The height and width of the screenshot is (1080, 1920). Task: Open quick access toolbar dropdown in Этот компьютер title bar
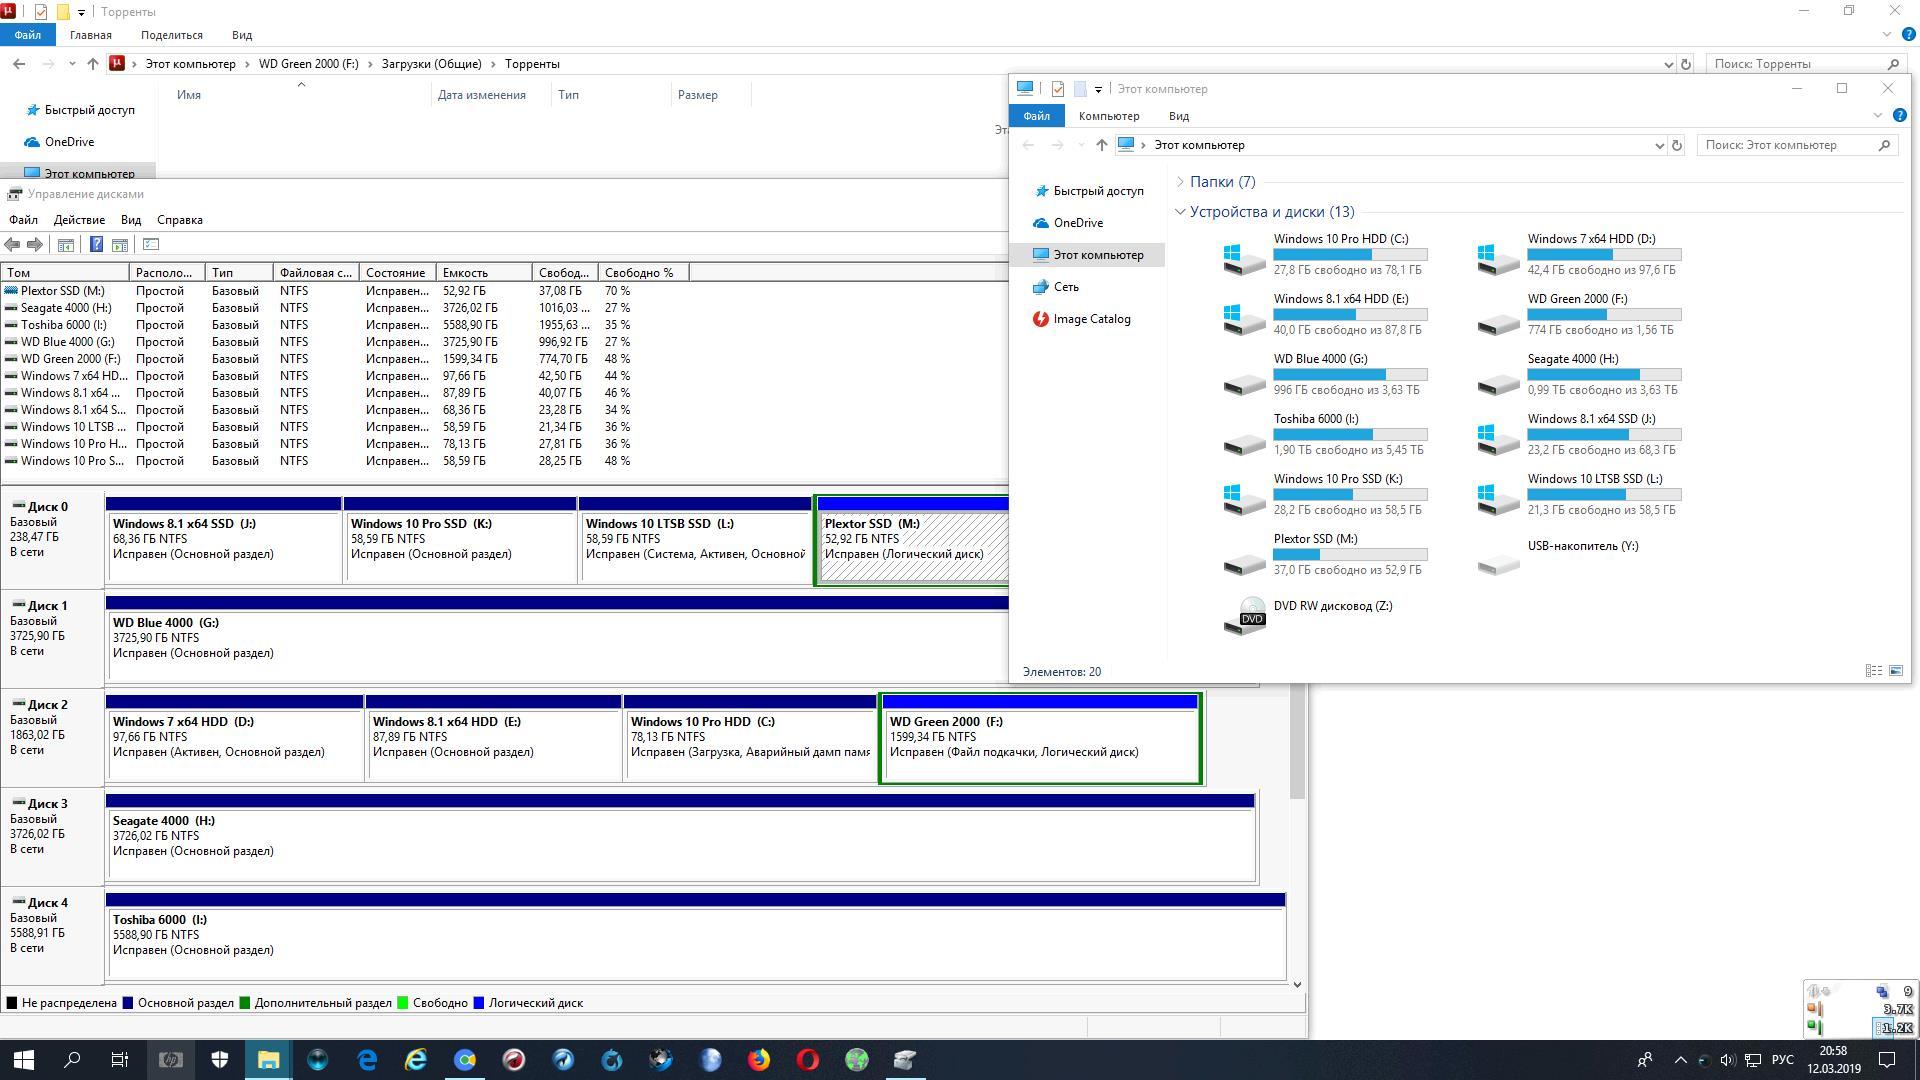click(1098, 89)
